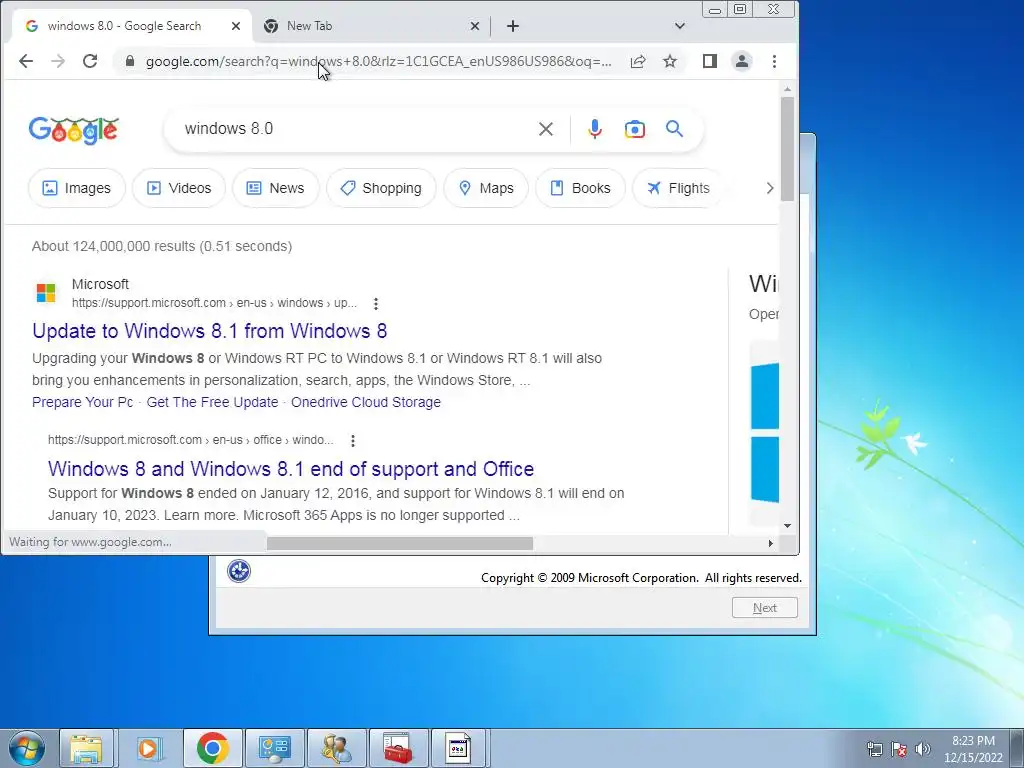This screenshot has width=1024, height=768.
Task: Click the horizontal scrollbar thumb
Action: coord(400,543)
